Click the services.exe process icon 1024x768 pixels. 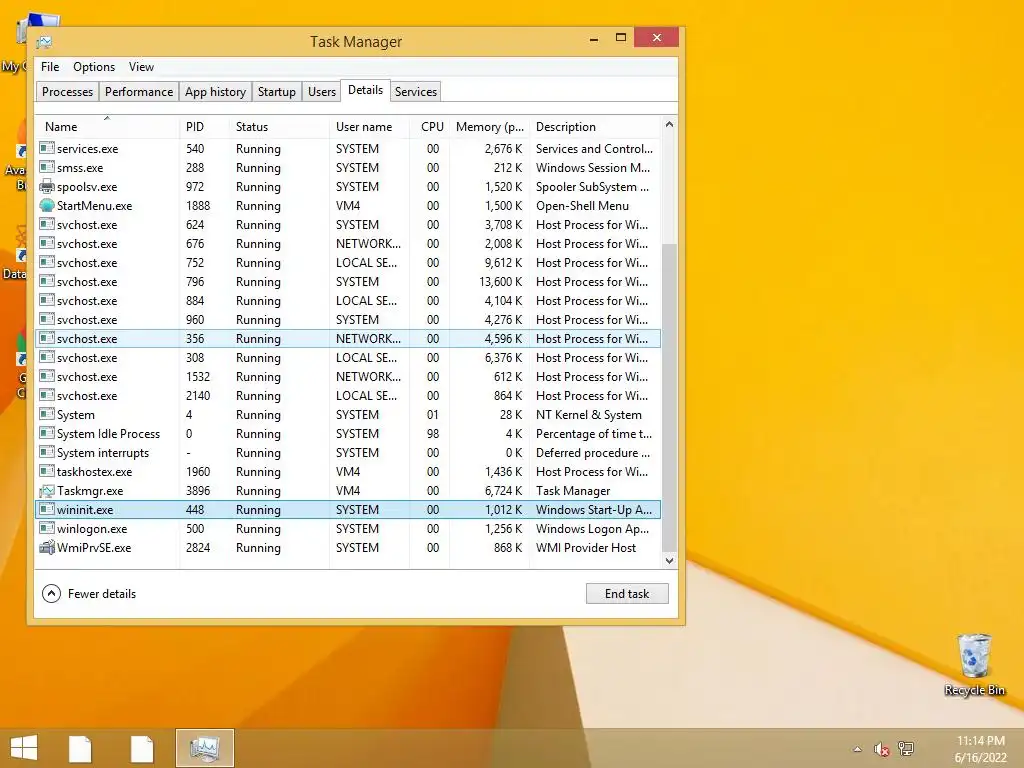[x=46, y=148]
